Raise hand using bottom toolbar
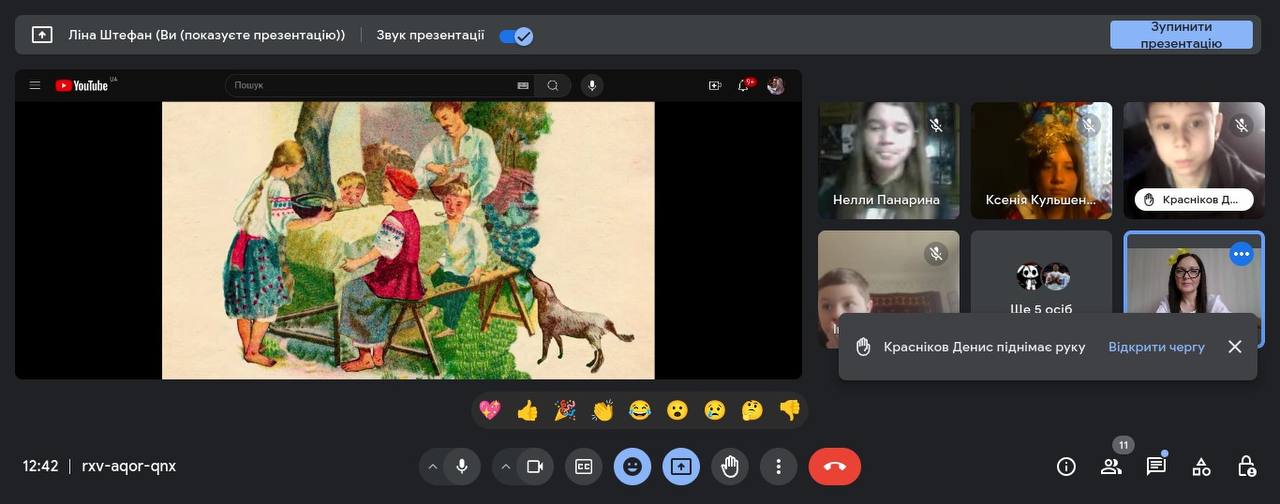 click(x=730, y=466)
